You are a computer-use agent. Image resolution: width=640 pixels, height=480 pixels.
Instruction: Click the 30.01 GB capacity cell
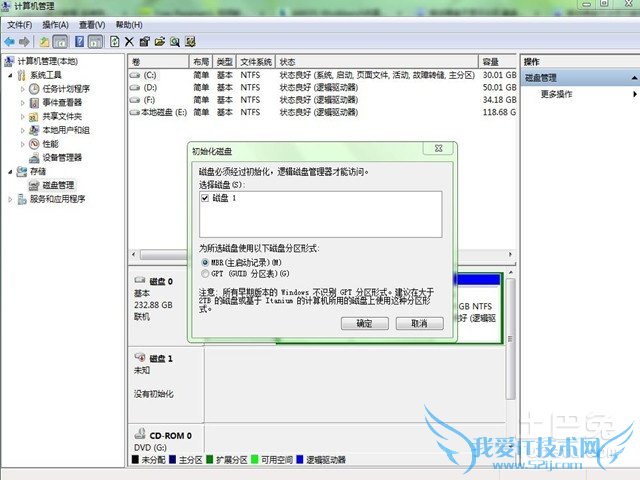pyautogui.click(x=500, y=75)
